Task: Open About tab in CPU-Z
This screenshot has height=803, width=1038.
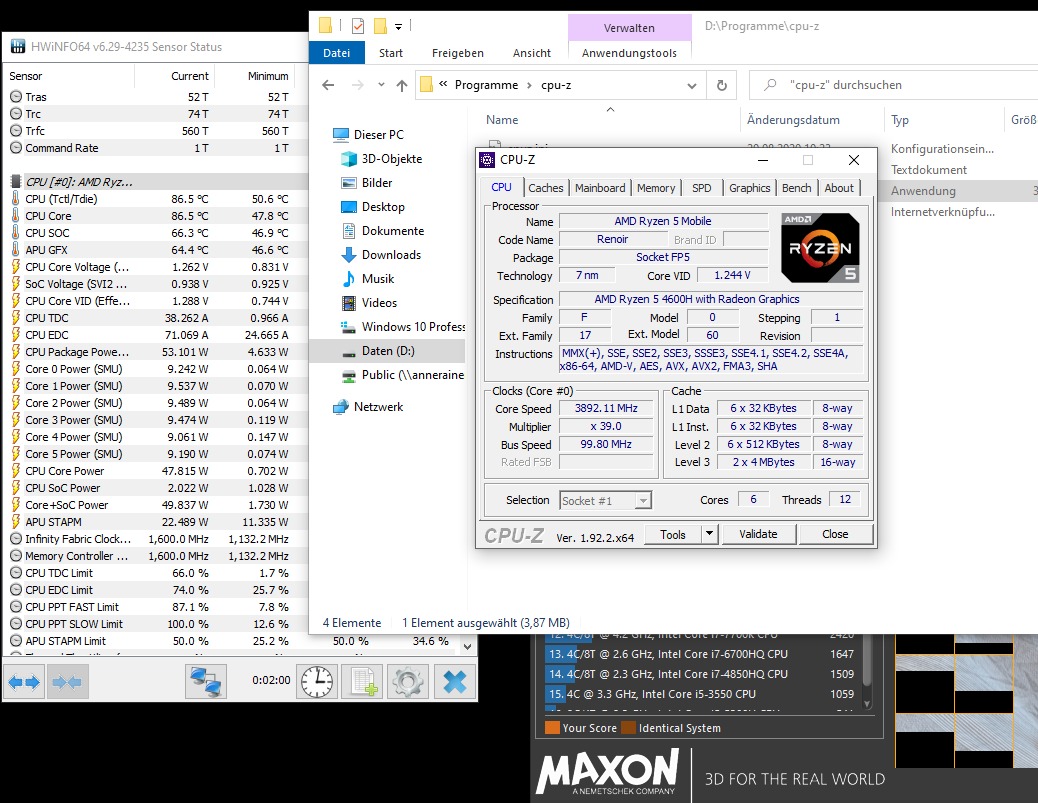Action: 839,188
